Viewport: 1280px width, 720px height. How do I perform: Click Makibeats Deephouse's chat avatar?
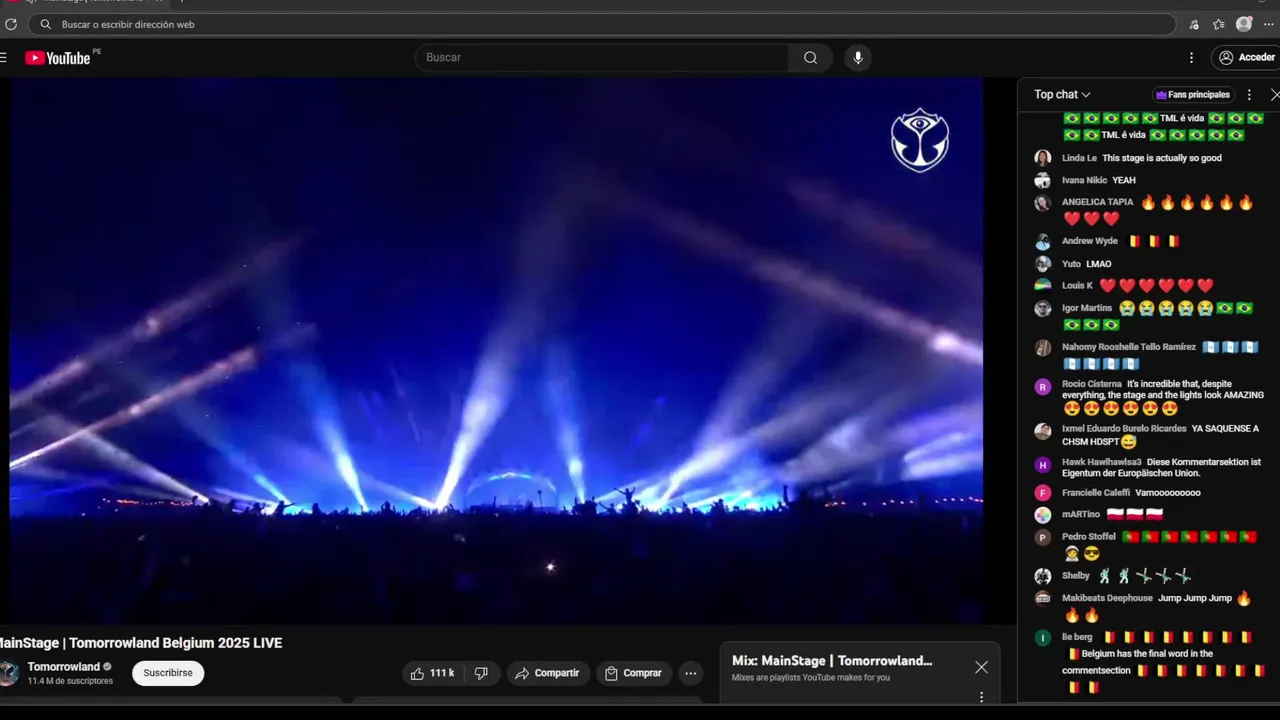click(1042, 598)
